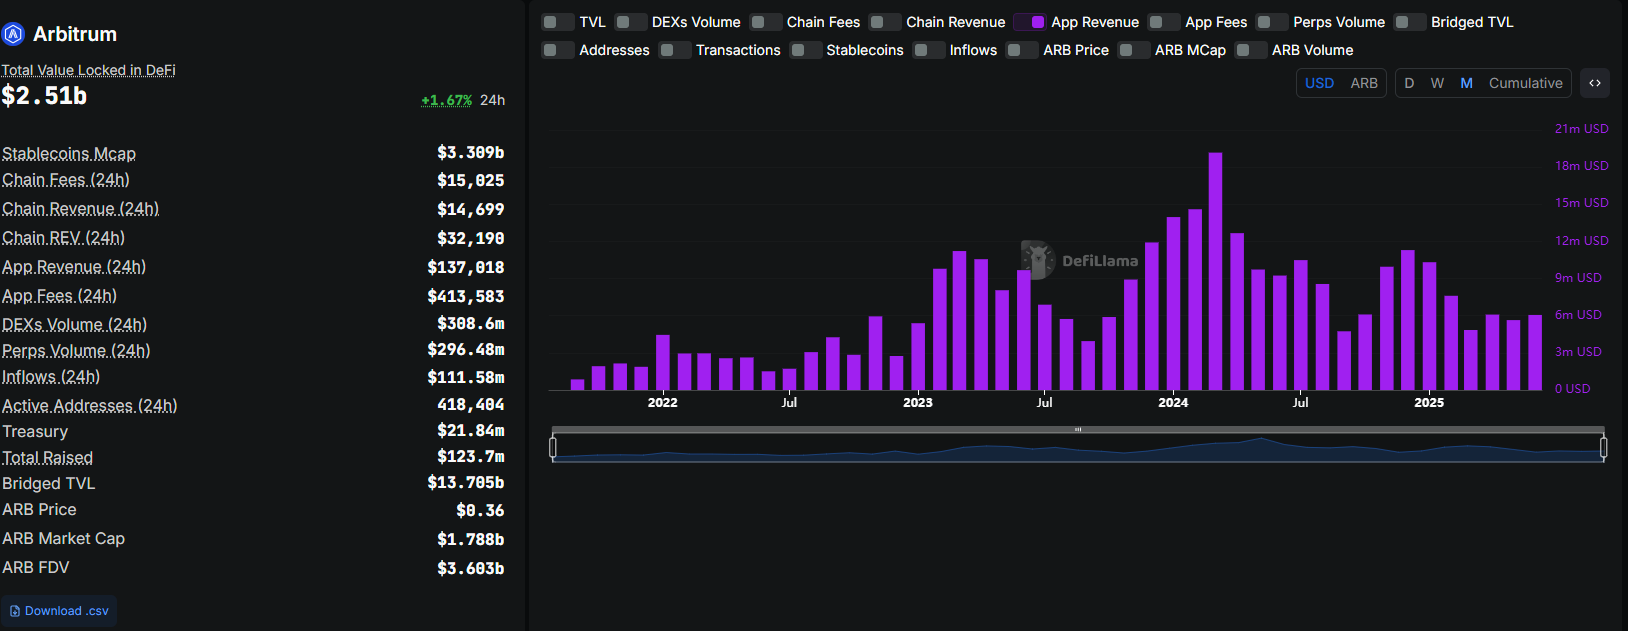The height and width of the screenshot is (631, 1628).
Task: Click the App Revenue (24h) label
Action: tap(74, 267)
